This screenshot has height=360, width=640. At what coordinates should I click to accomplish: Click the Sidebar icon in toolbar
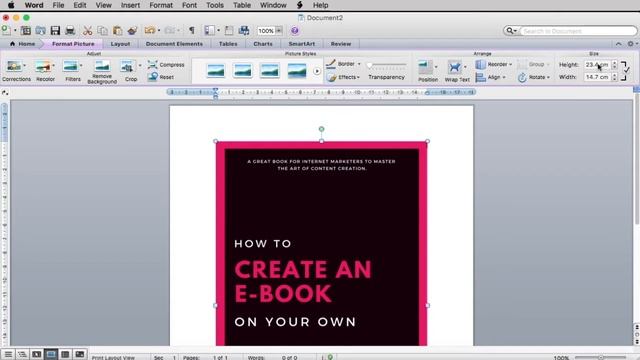pyautogui.click(x=209, y=30)
